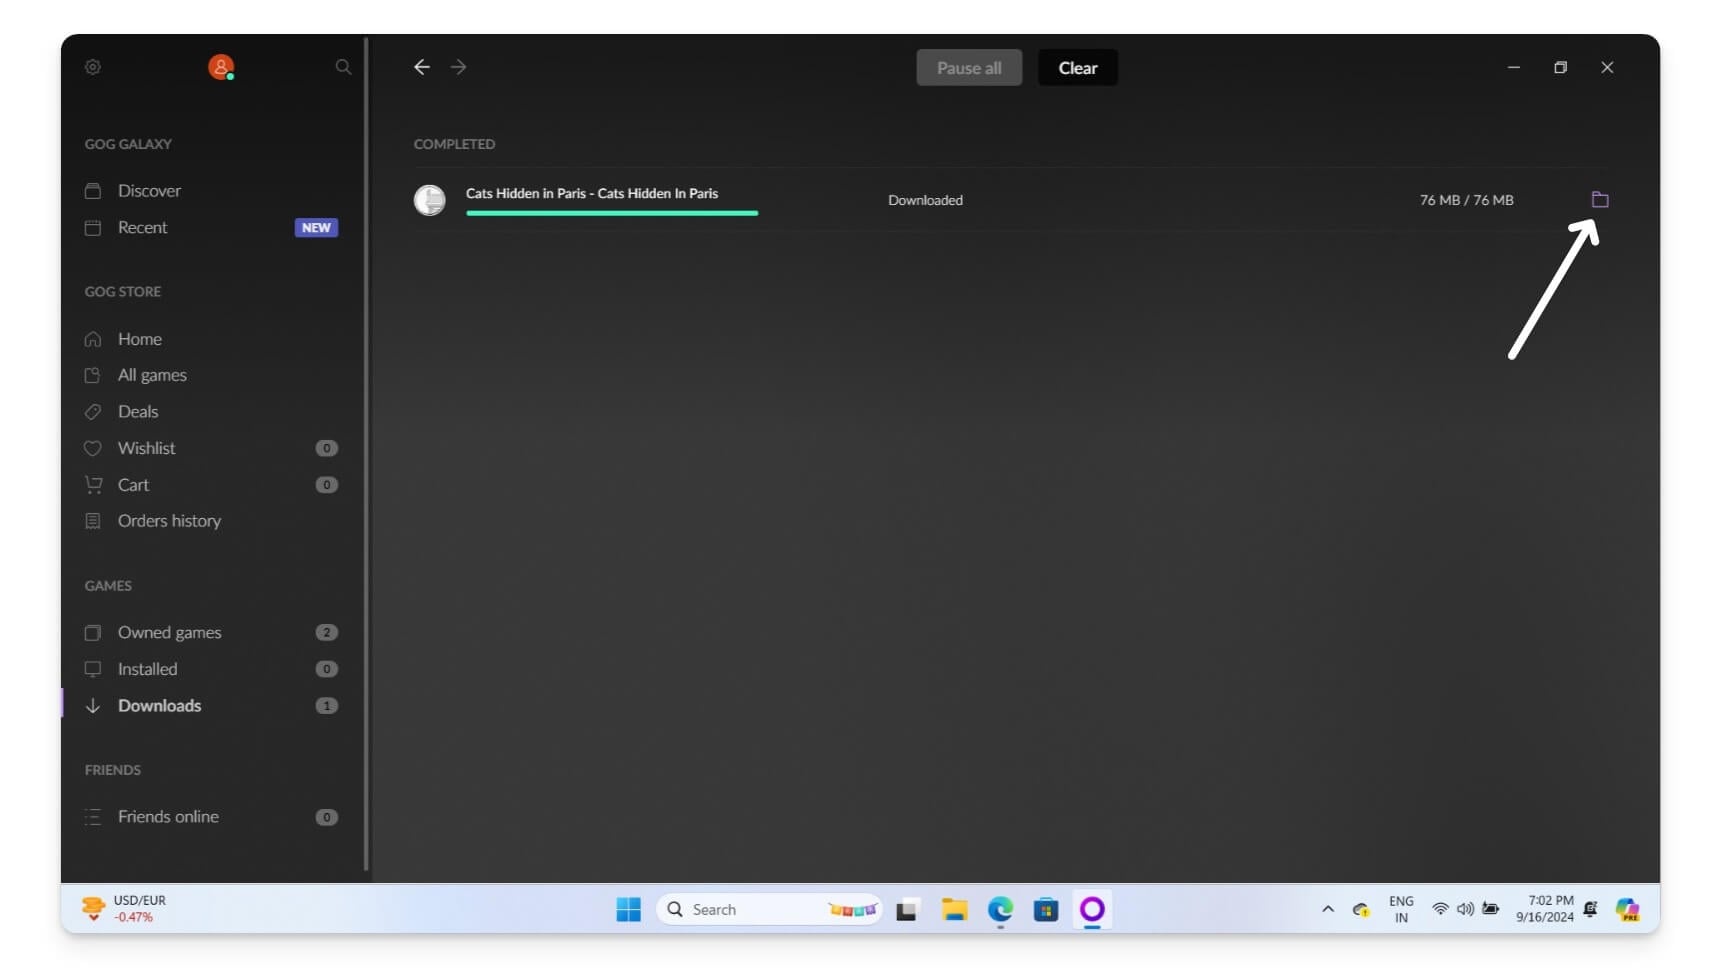
Task: Click the Deals tag icon
Action: [93, 412]
